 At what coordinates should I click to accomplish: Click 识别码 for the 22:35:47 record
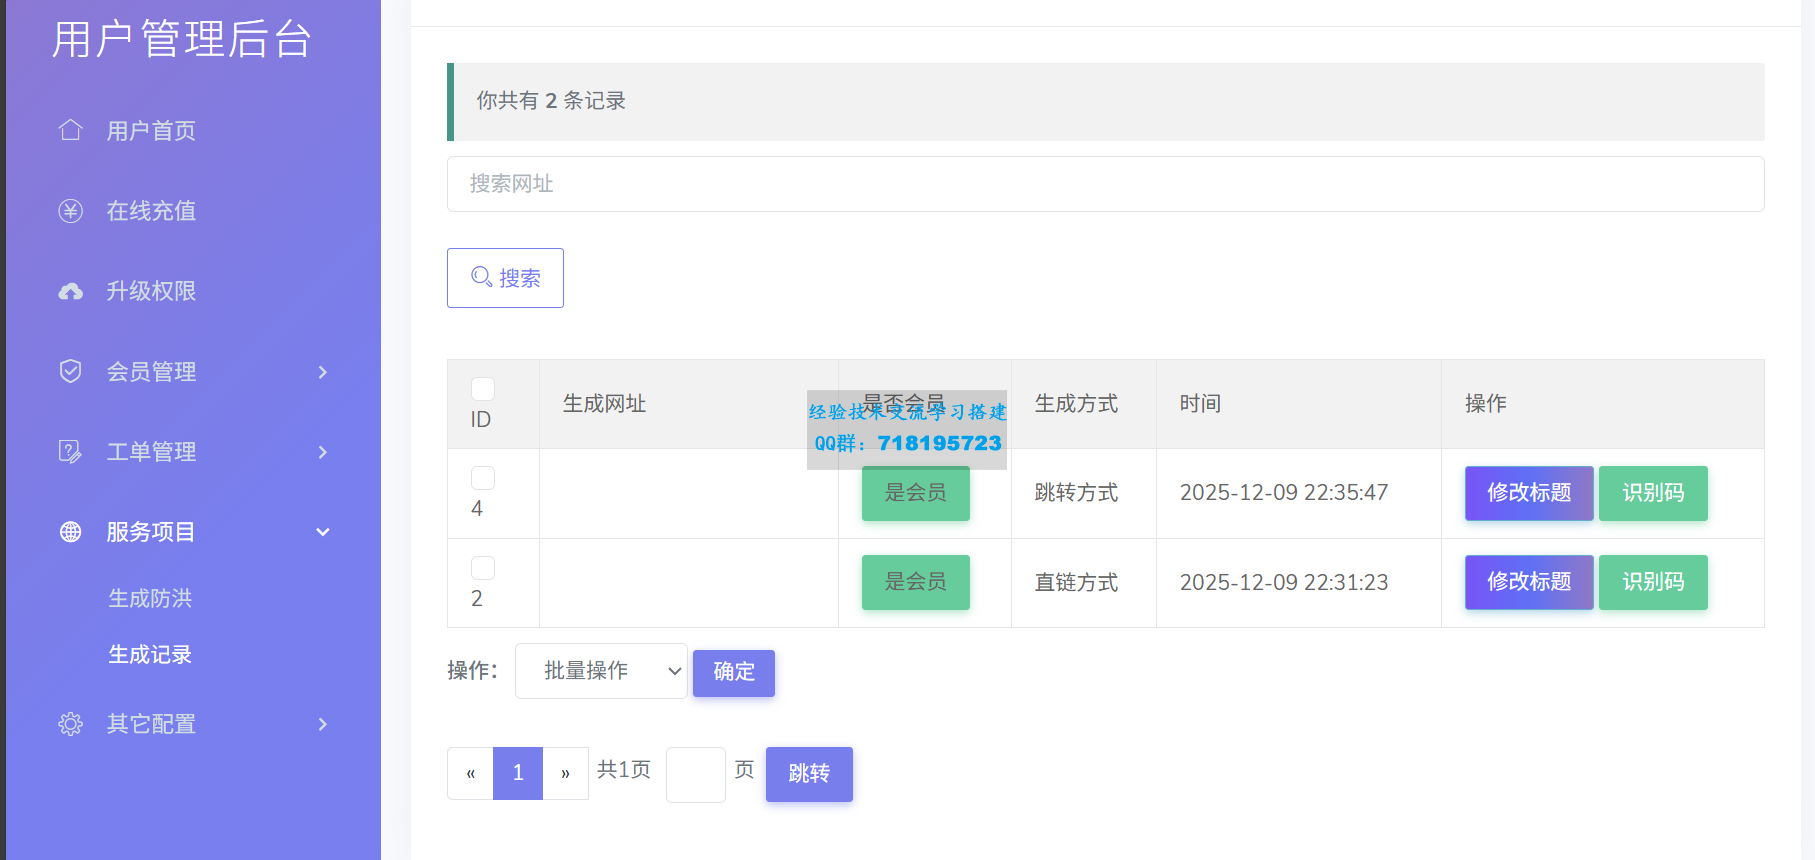point(1653,493)
